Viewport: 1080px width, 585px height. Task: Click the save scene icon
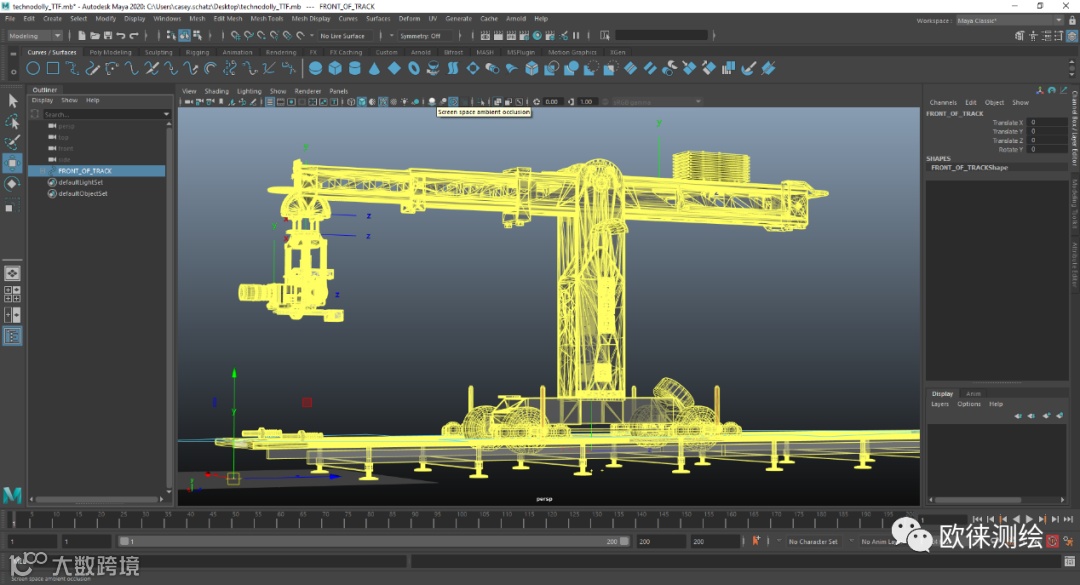tap(110, 36)
